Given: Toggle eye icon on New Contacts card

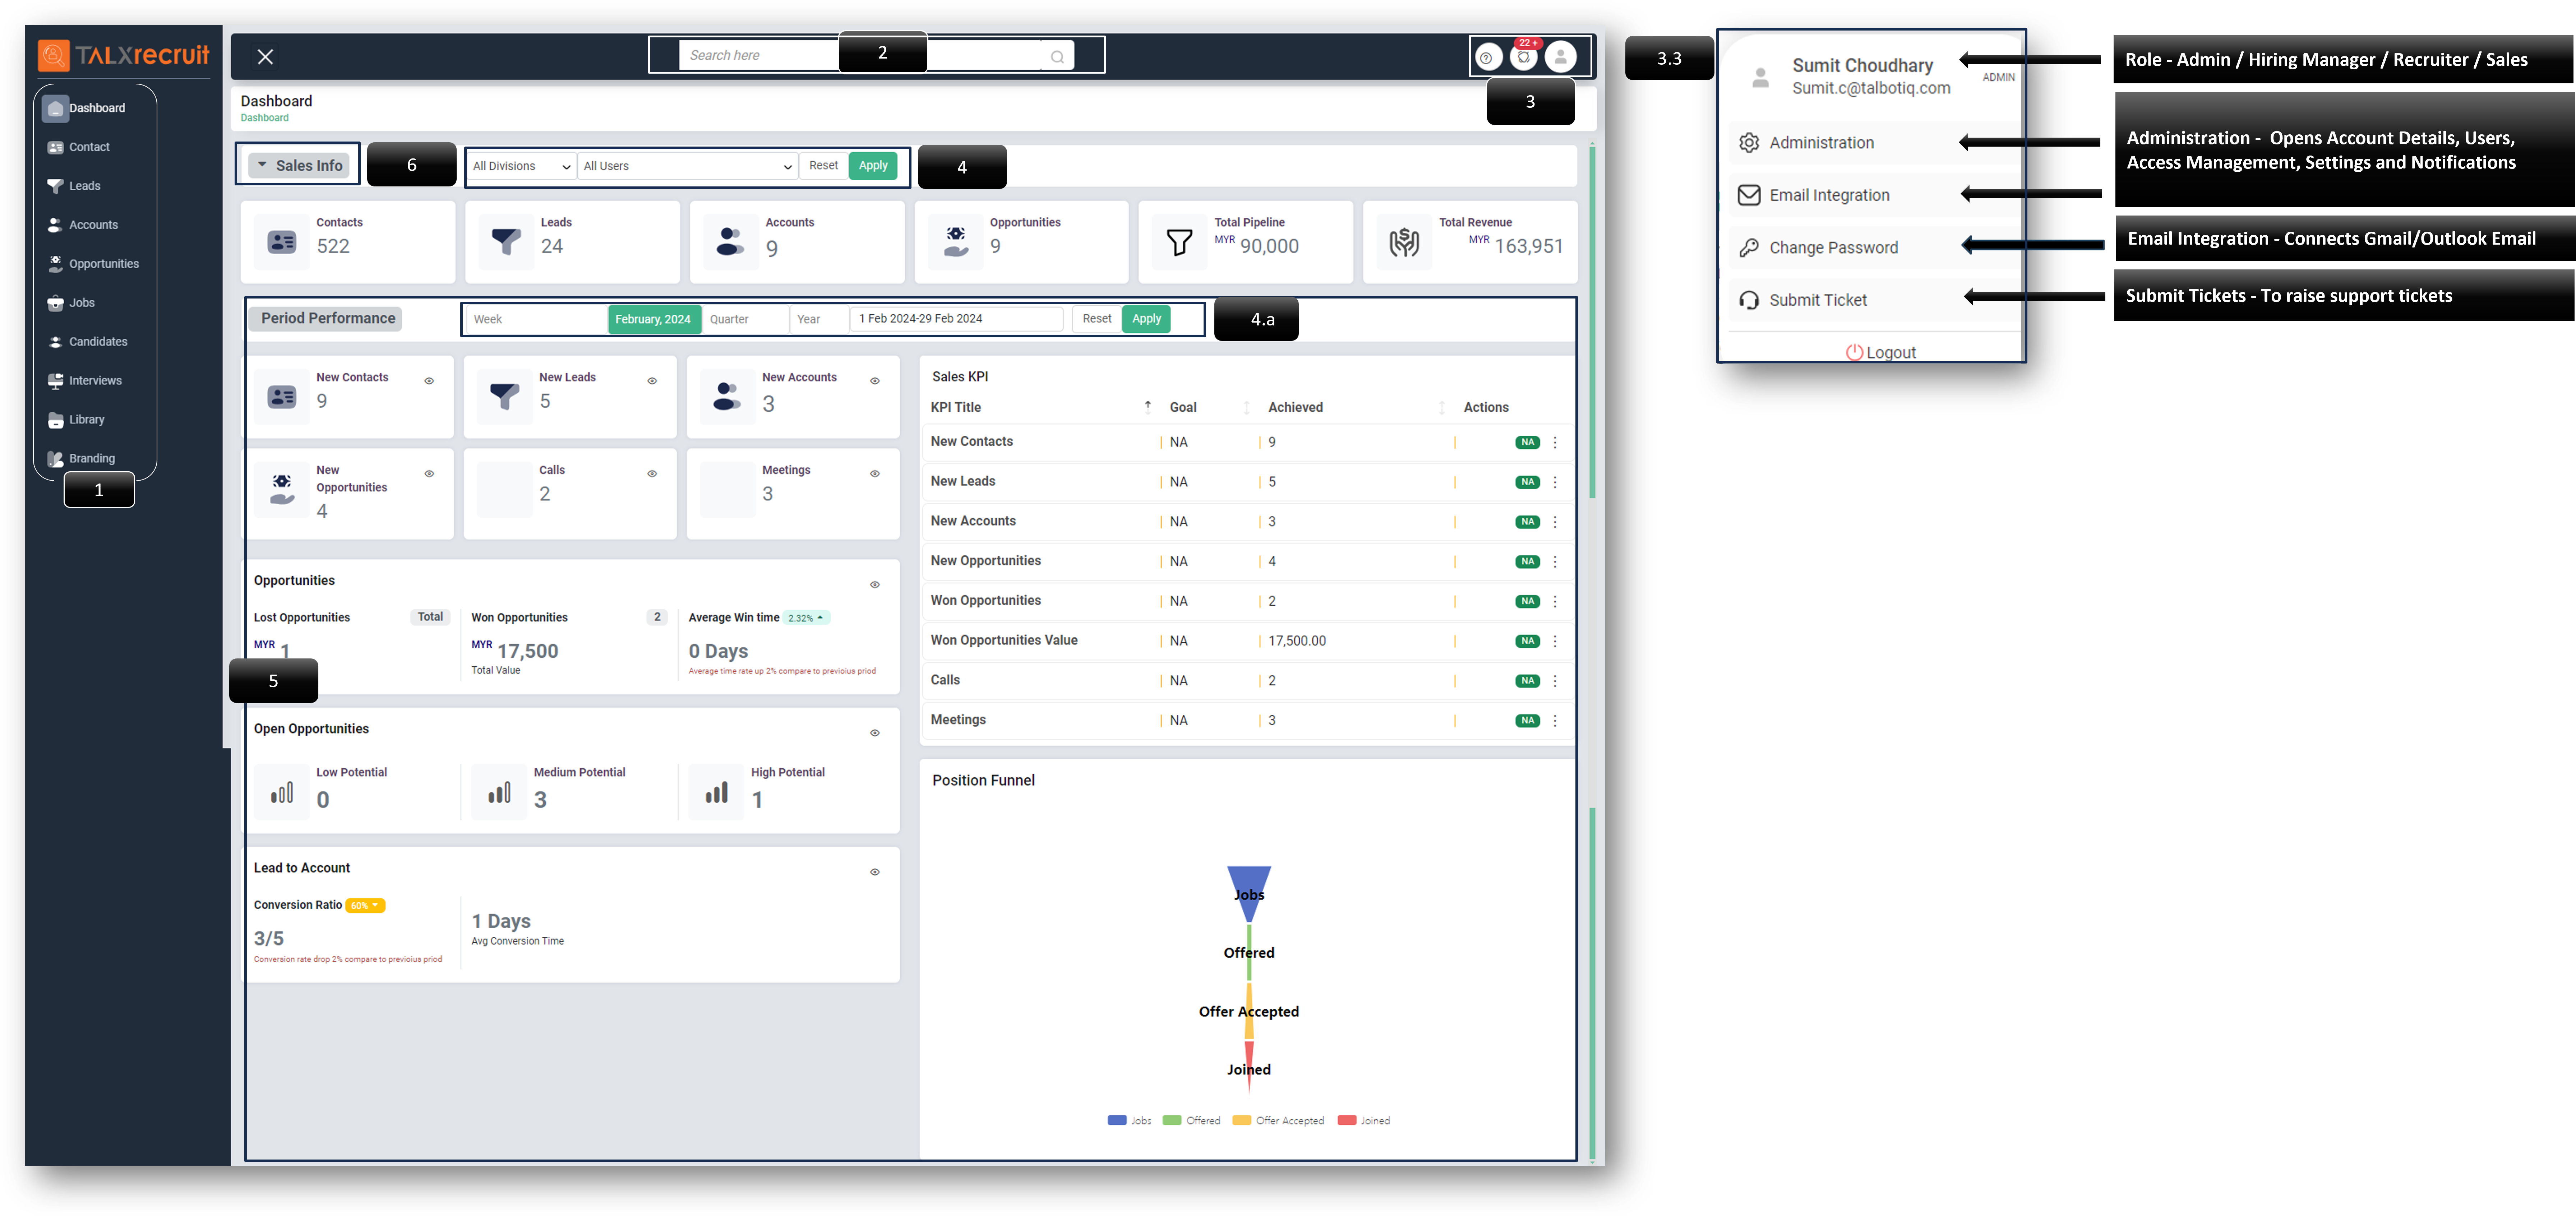Looking at the screenshot, I should click(429, 381).
